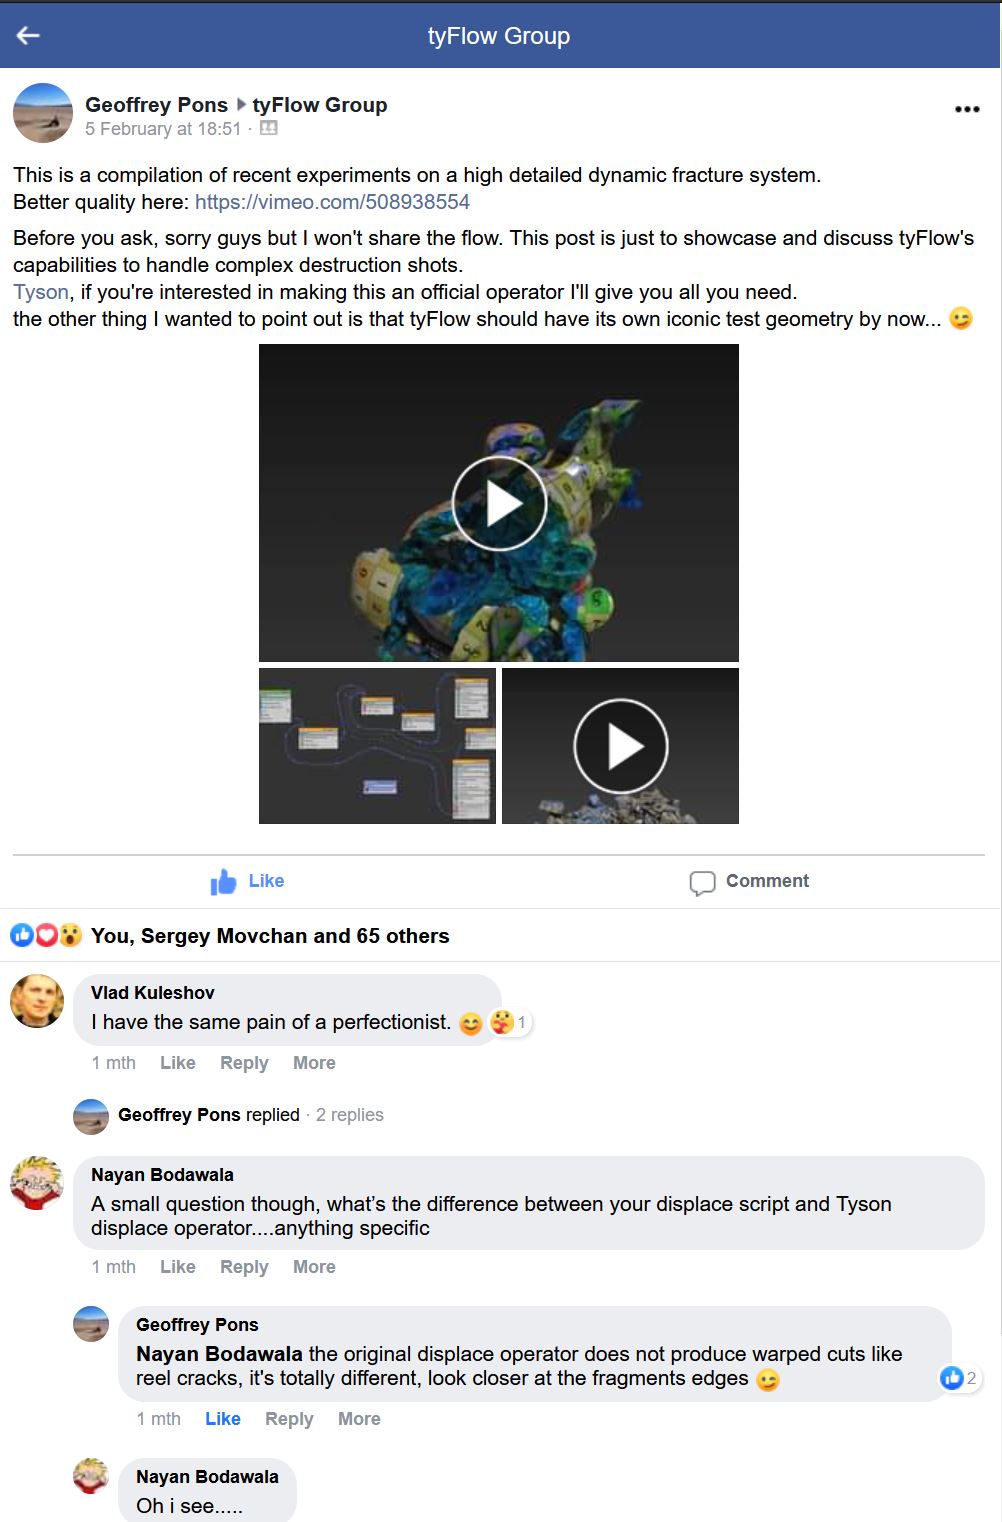
Task: Open the post reaction emoji summary
Action: (x=46, y=936)
